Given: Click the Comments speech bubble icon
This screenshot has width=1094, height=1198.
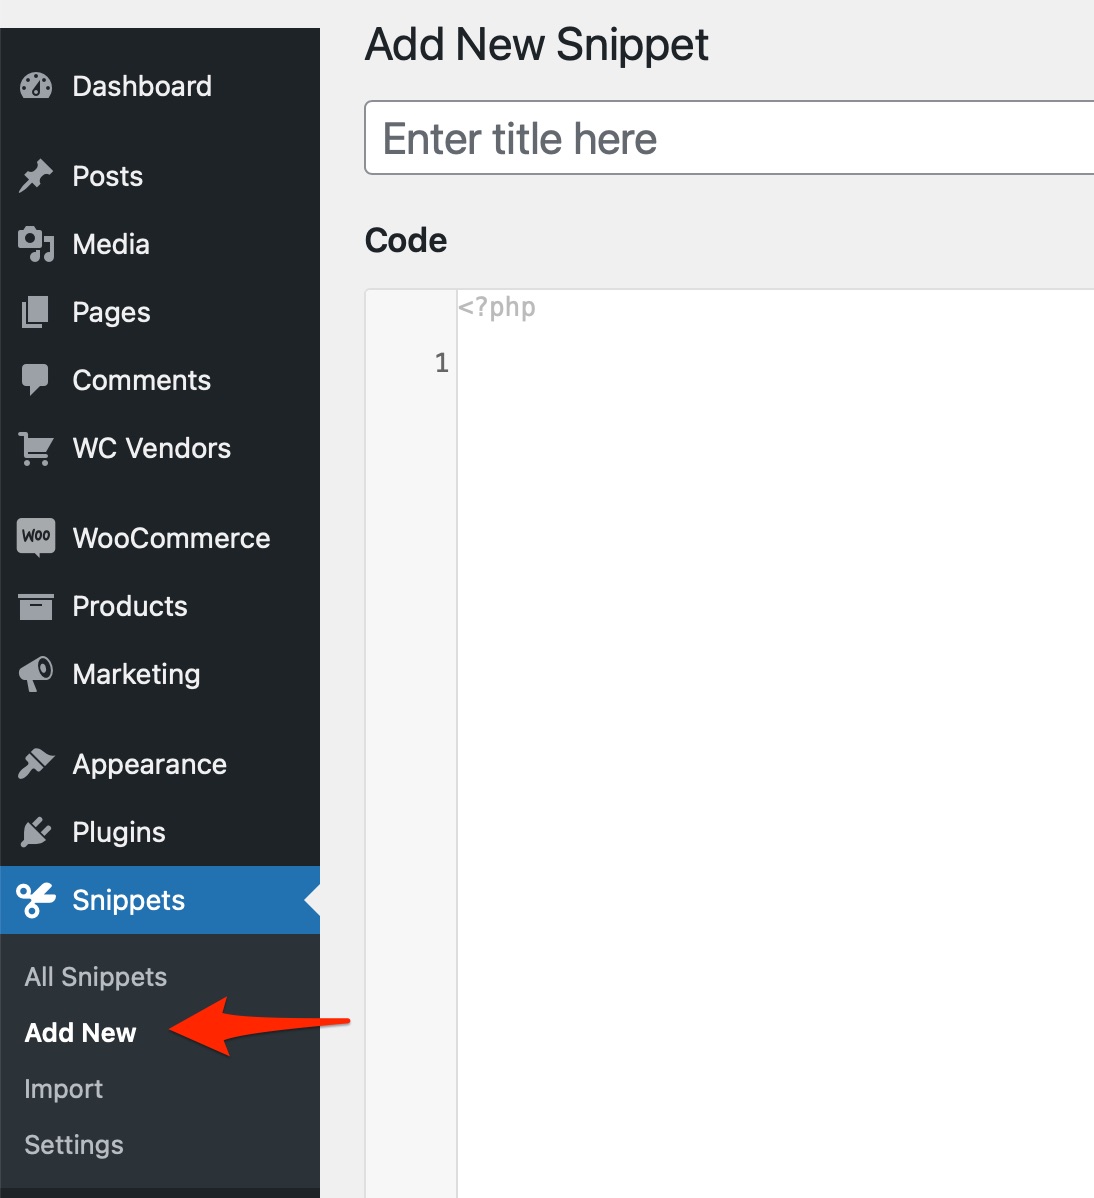Looking at the screenshot, I should [35, 380].
